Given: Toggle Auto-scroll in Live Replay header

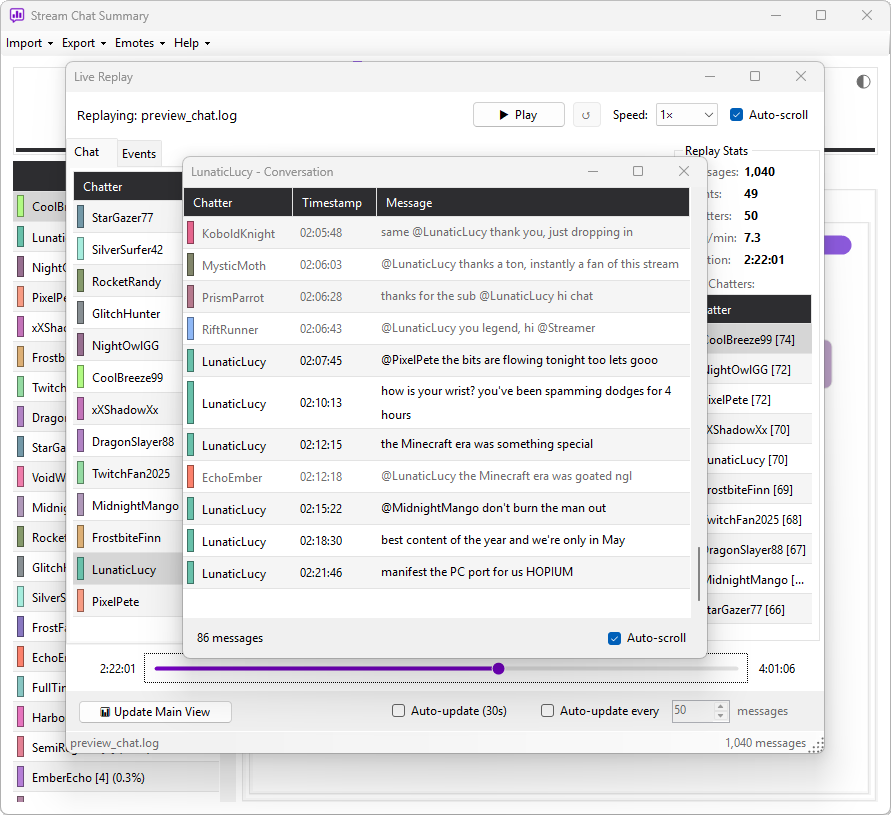Looking at the screenshot, I should click(769, 115).
